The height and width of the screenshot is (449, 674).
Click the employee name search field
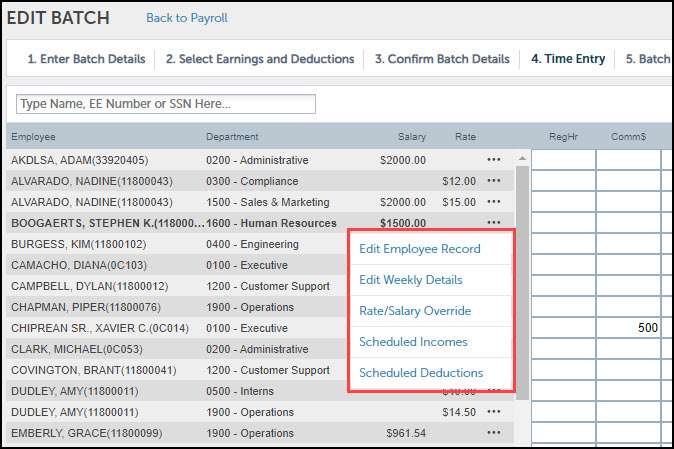[166, 104]
